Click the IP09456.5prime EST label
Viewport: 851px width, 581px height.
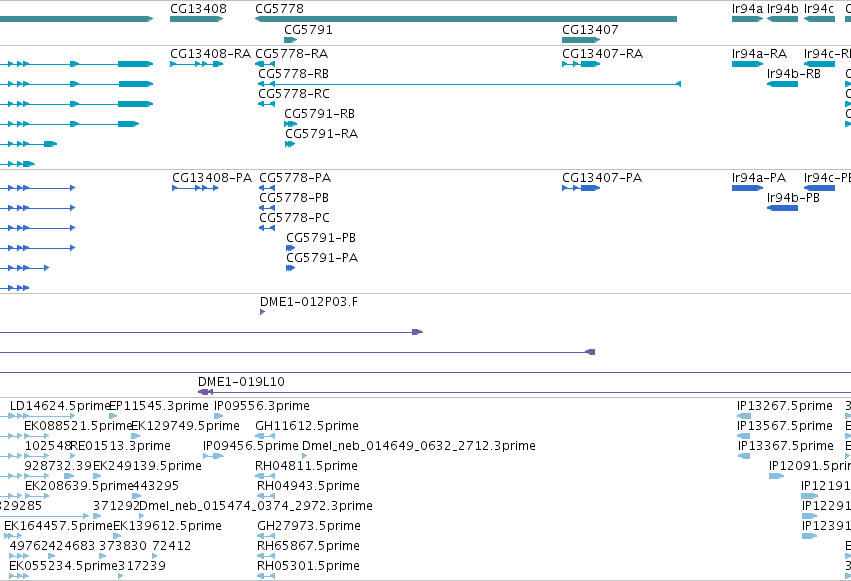pos(251,446)
